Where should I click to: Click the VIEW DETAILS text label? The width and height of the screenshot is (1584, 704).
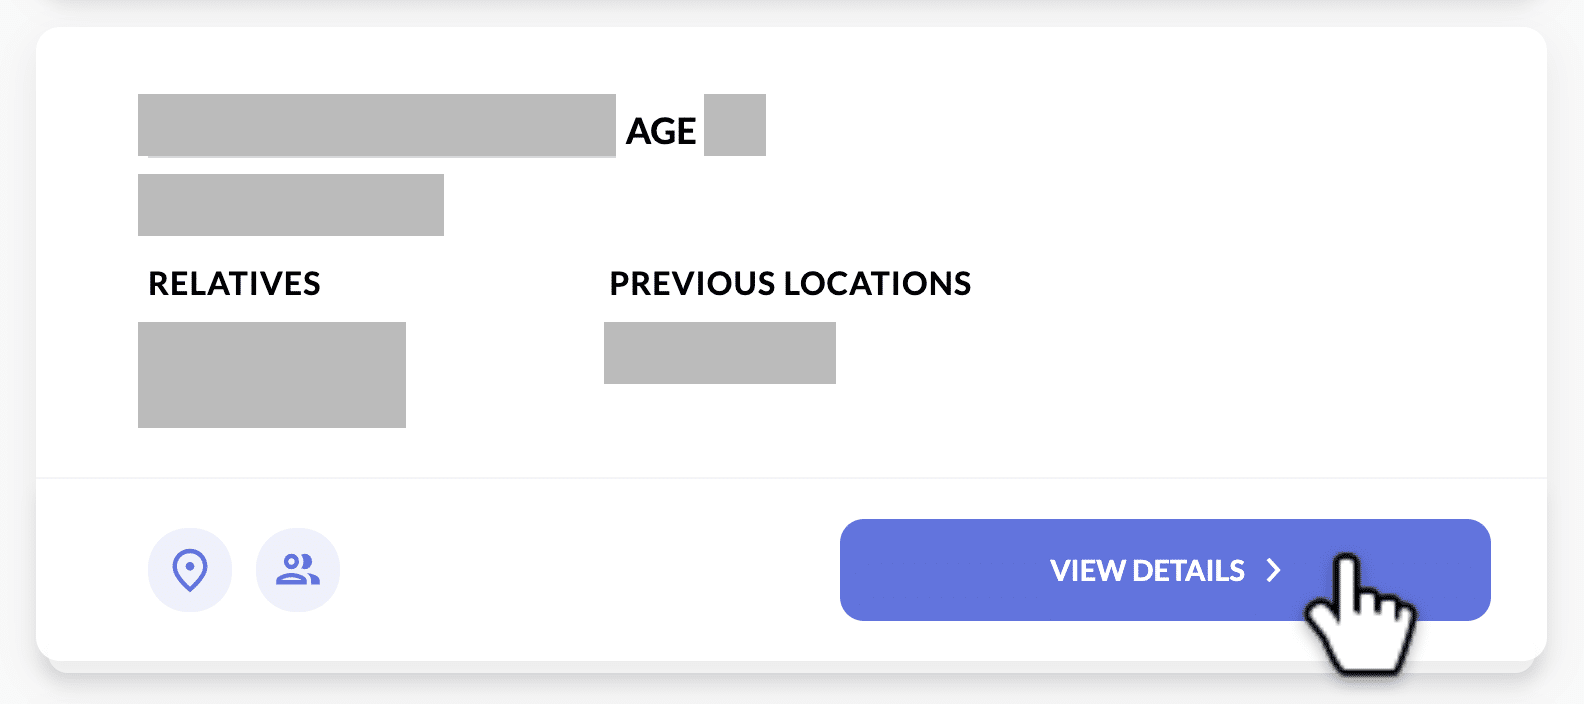pyautogui.click(x=1147, y=570)
